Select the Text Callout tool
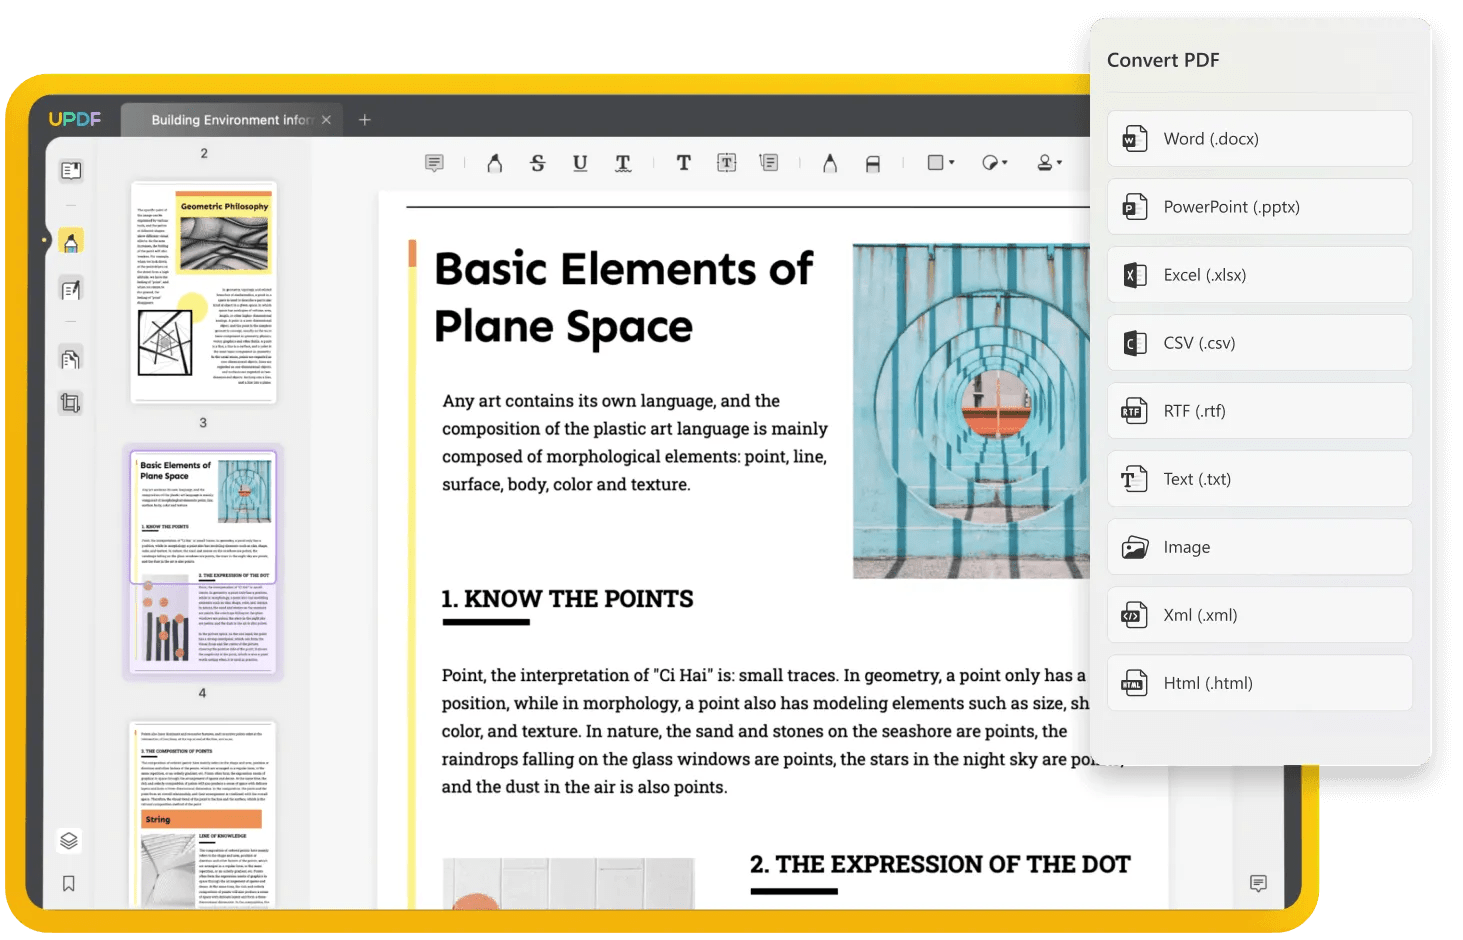Image resolution: width=1463 pixels, height=940 pixels. (769, 163)
